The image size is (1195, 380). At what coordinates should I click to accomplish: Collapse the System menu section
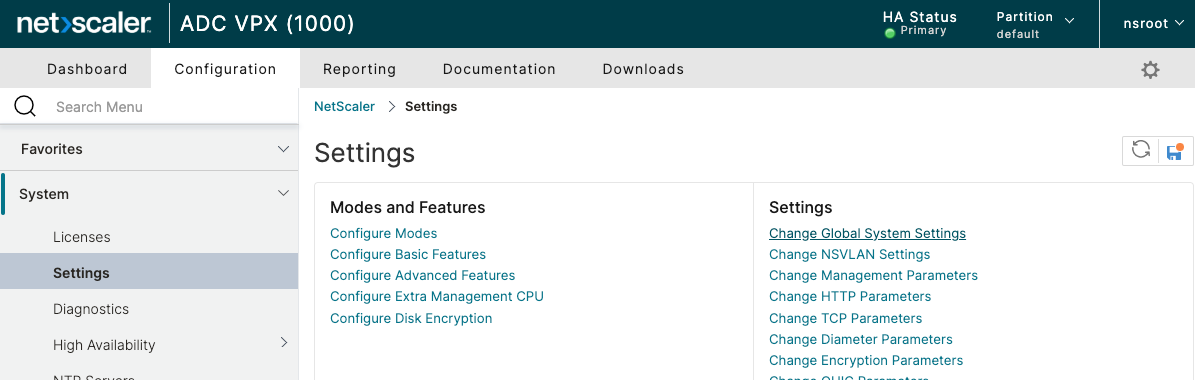coord(284,194)
